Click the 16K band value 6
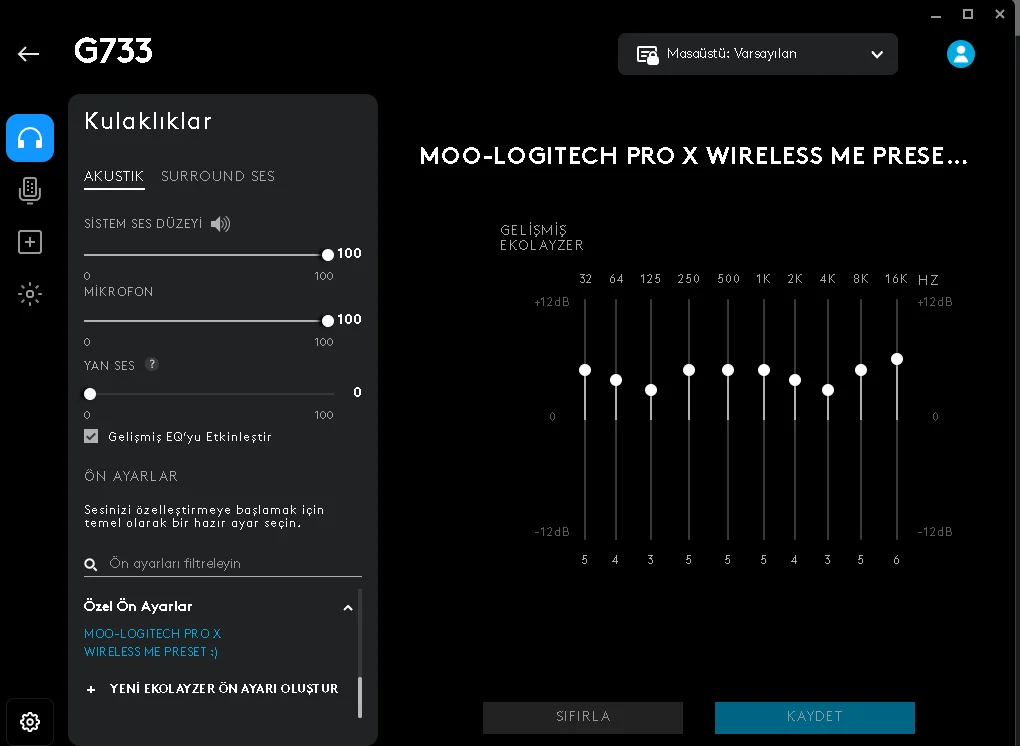The image size is (1020, 746). pyautogui.click(x=896, y=560)
